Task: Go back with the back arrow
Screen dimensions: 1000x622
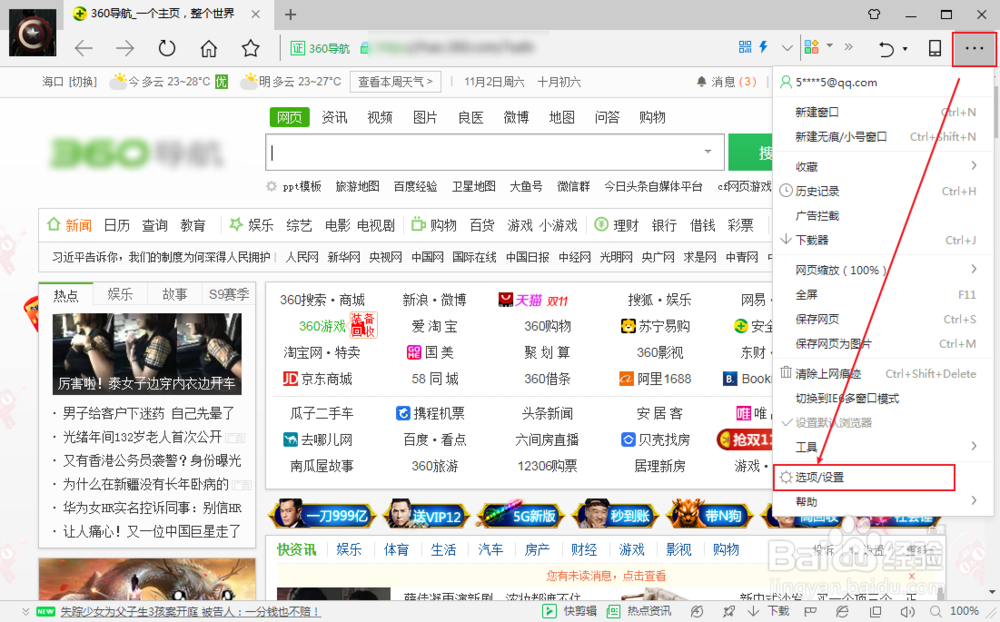Action: click(84, 48)
